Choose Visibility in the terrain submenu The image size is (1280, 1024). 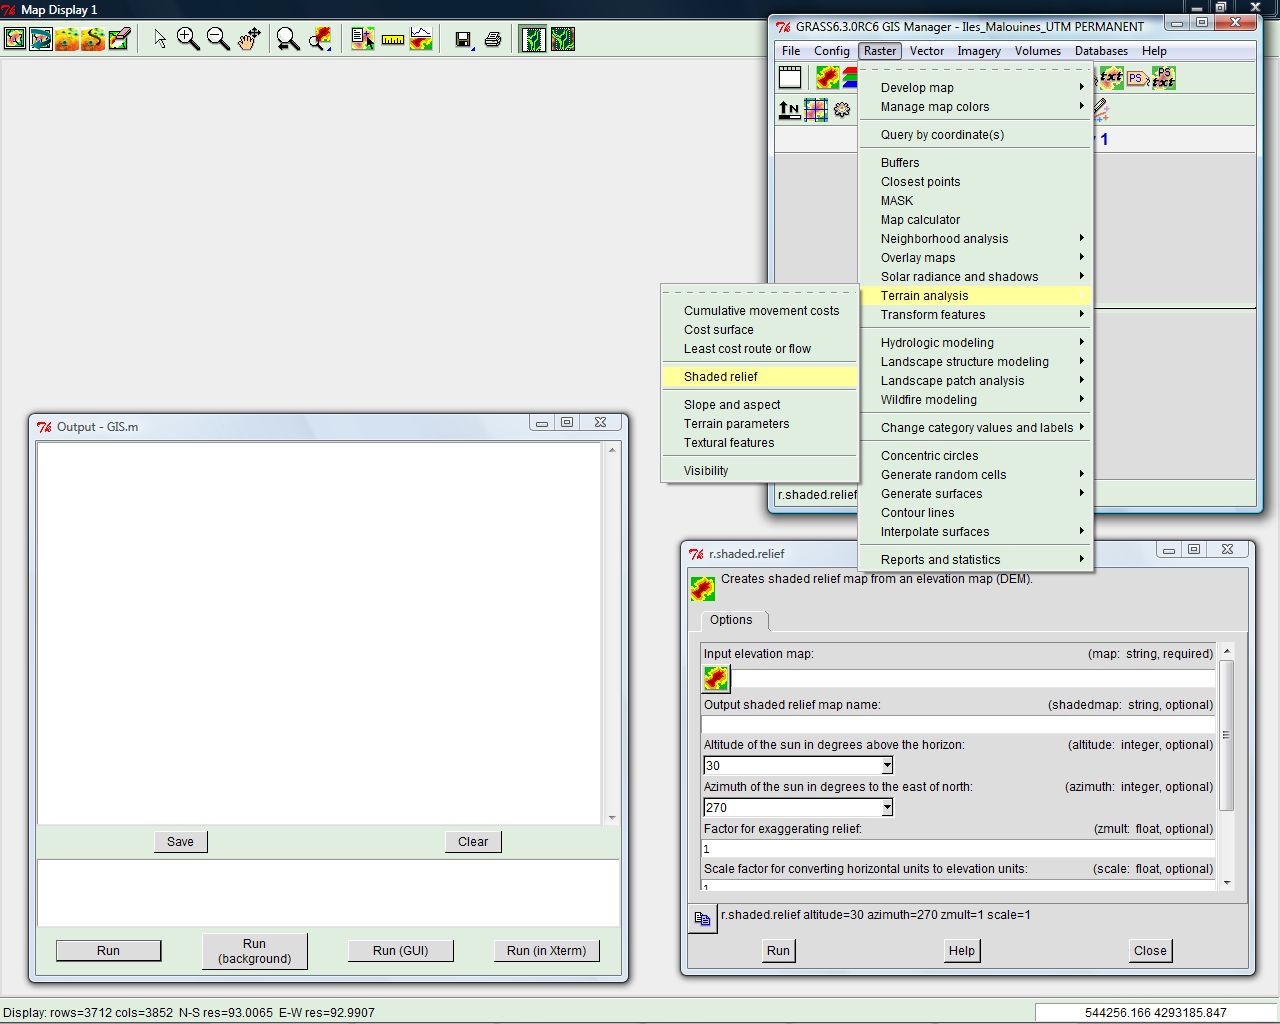[x=760, y=471]
